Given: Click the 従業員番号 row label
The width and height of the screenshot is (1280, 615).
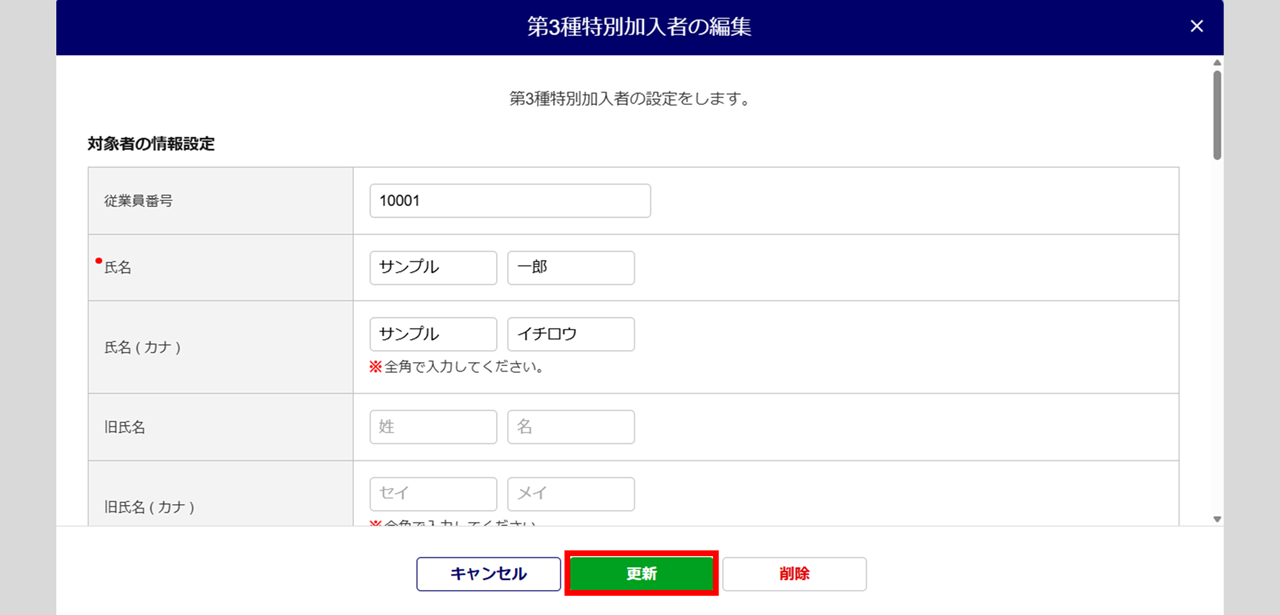Looking at the screenshot, I should coord(138,200).
